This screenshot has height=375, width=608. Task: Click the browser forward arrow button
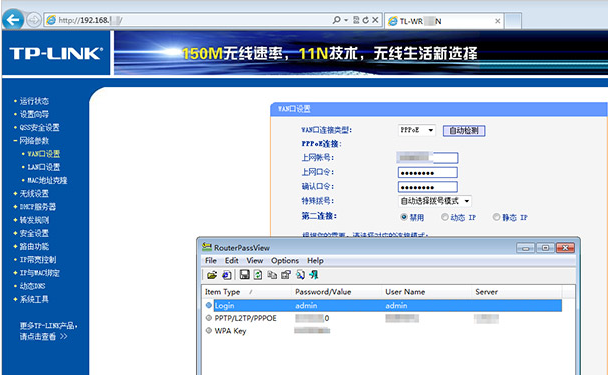(x=34, y=20)
